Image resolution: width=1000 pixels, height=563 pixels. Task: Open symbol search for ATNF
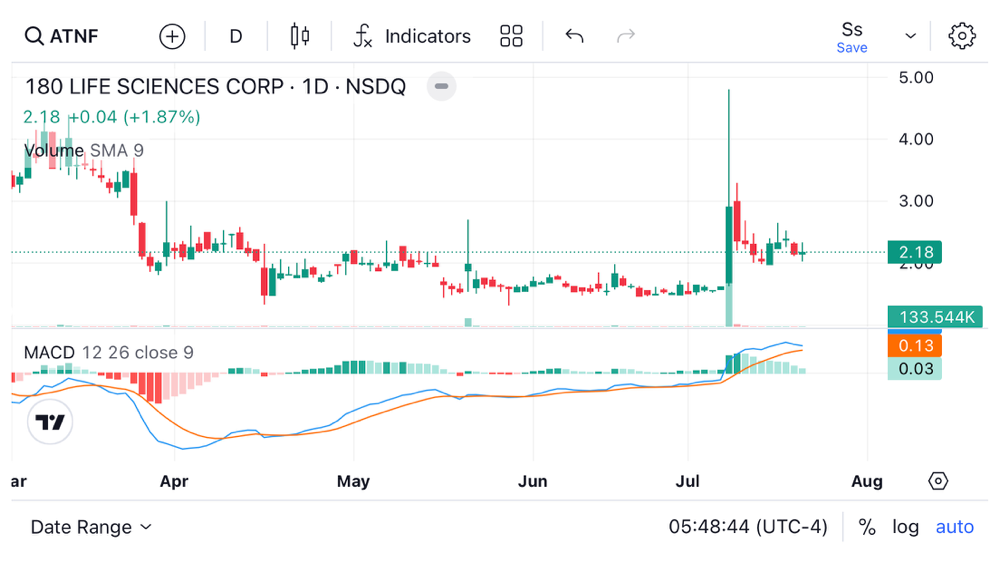tap(62, 36)
